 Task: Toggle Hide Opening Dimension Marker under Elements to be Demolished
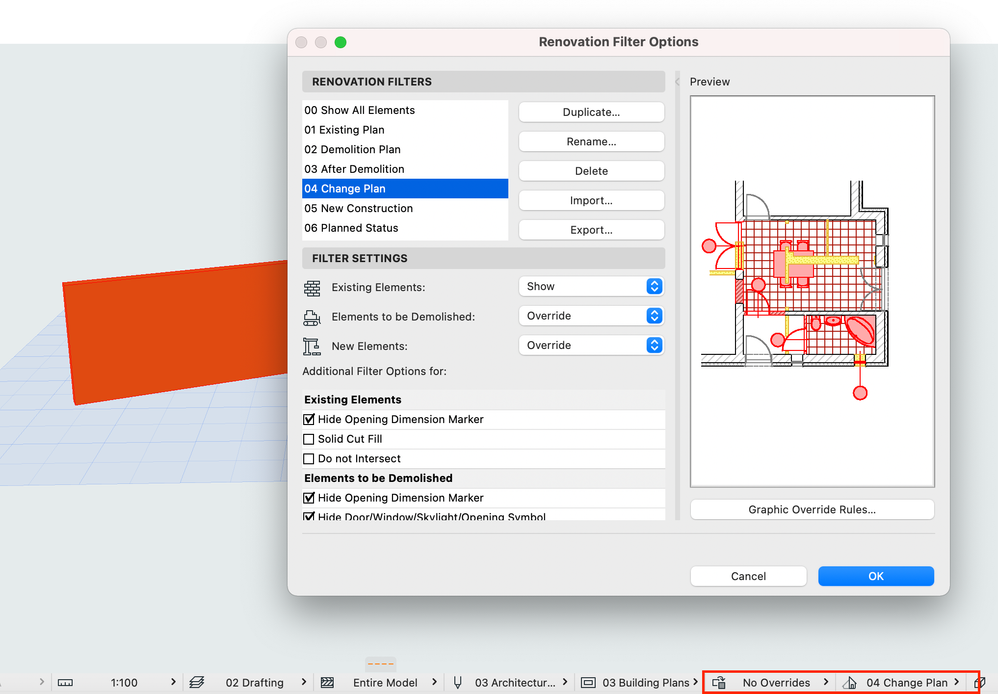pyautogui.click(x=309, y=498)
